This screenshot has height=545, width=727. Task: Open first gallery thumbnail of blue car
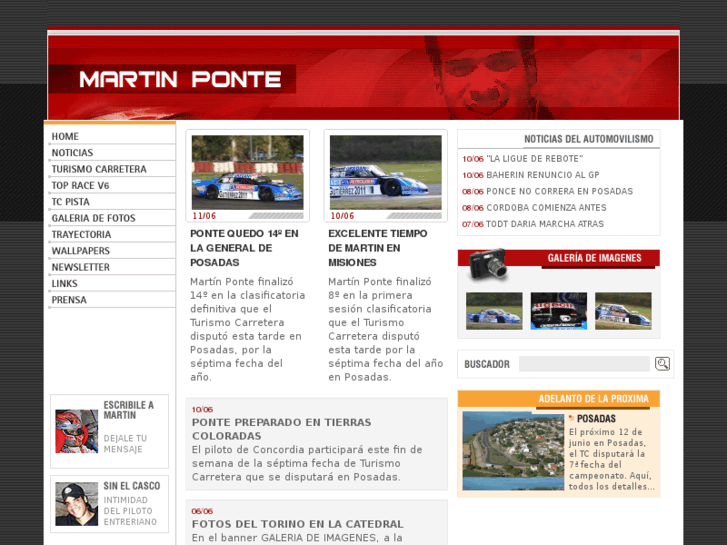tap(494, 311)
